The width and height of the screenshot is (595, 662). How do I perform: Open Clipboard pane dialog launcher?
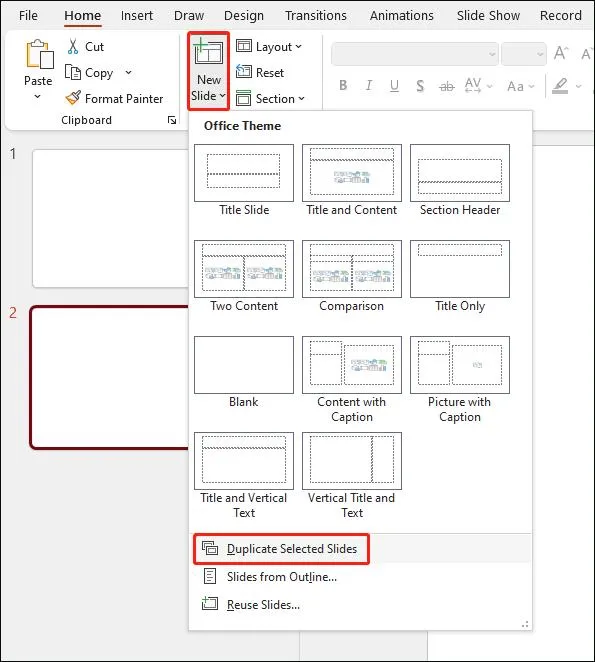pos(171,120)
